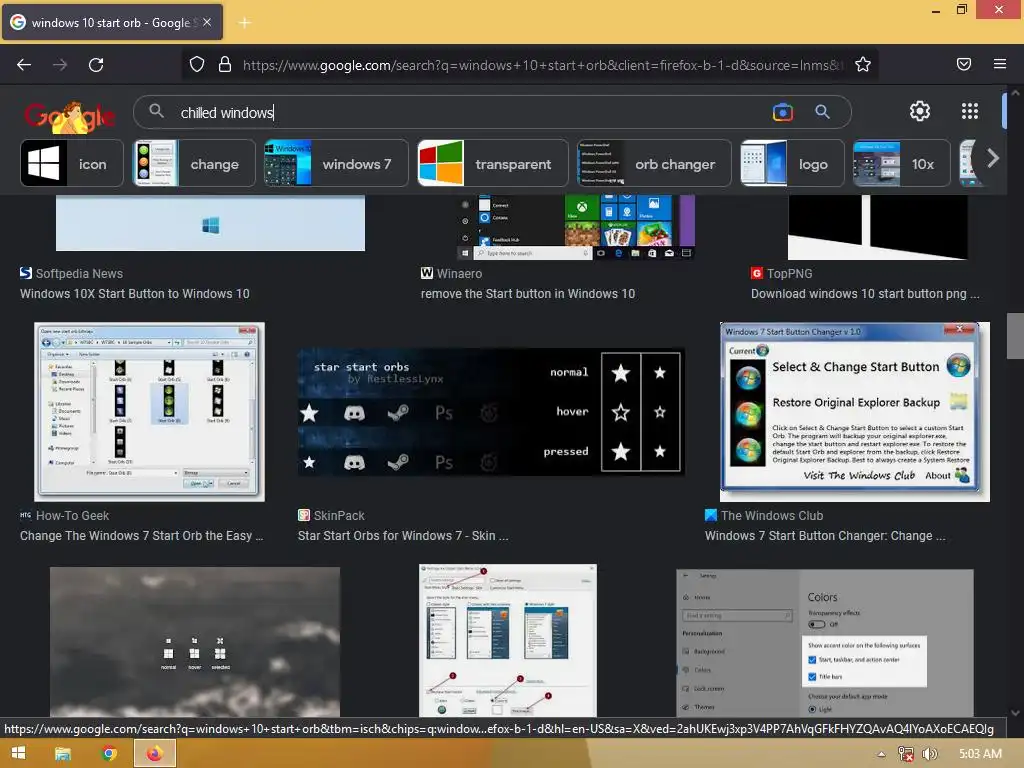
Task: Bookmark this page with the star
Action: pyautogui.click(x=863, y=65)
